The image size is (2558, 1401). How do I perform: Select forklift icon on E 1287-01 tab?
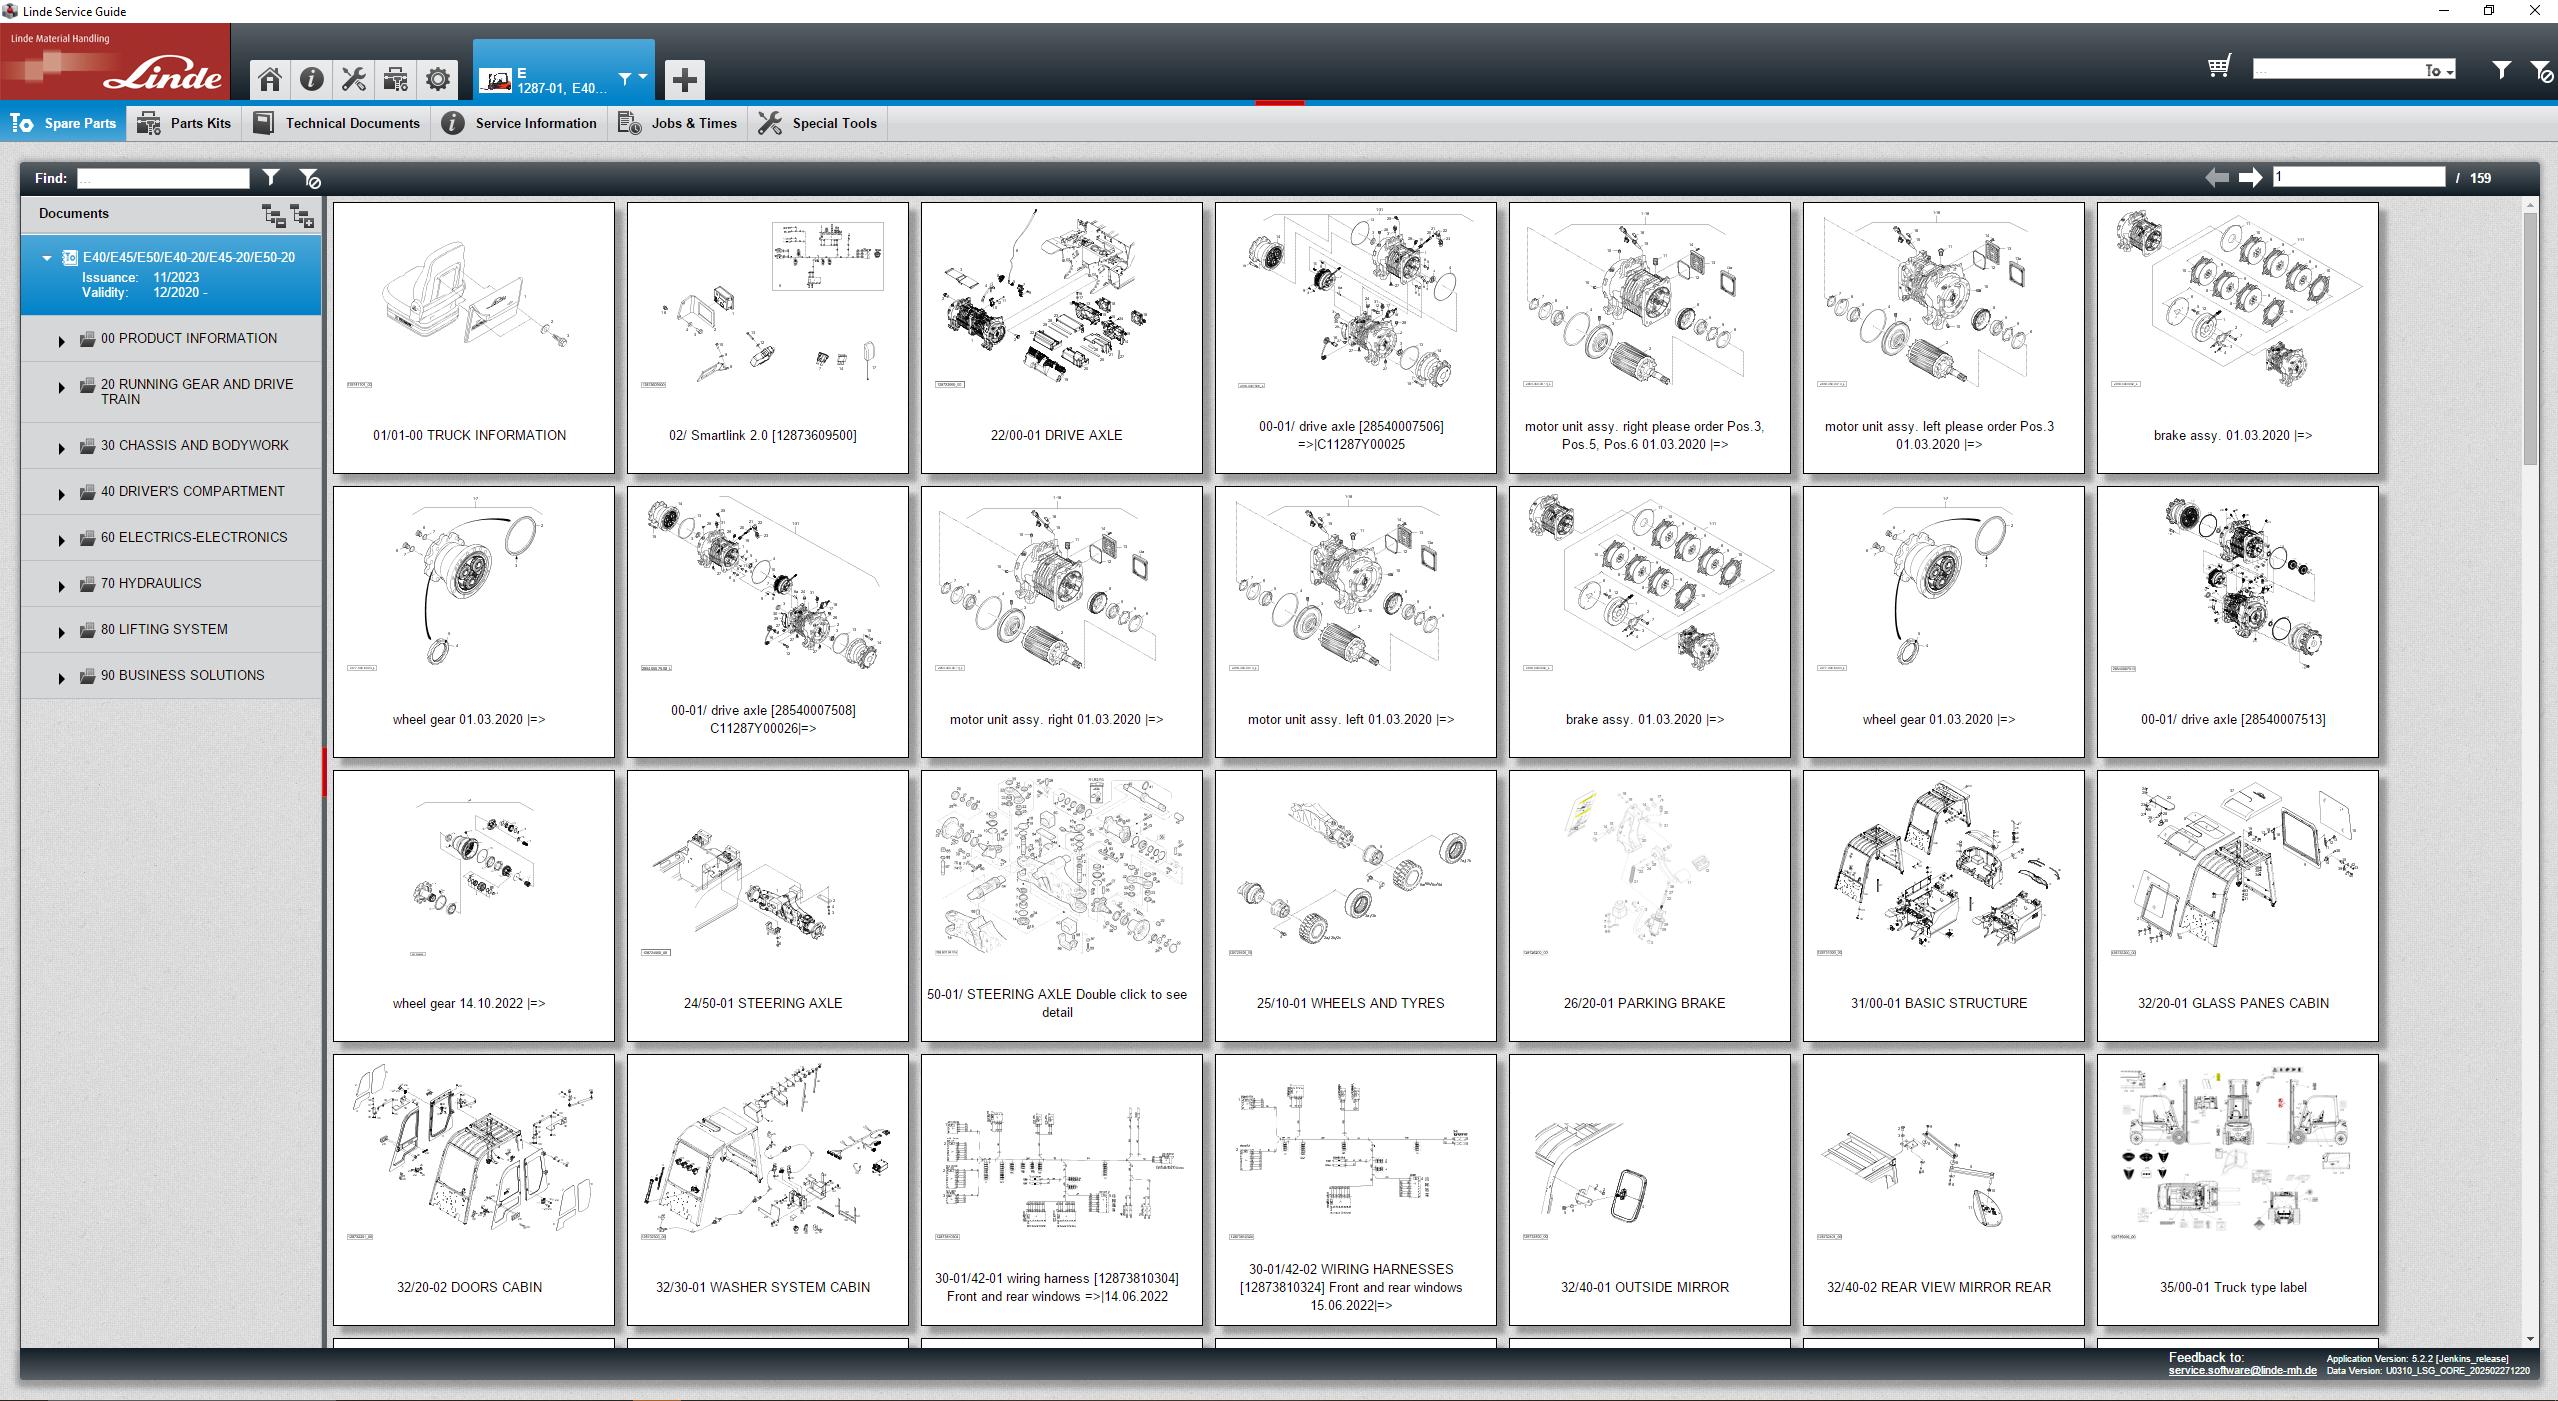click(x=495, y=81)
